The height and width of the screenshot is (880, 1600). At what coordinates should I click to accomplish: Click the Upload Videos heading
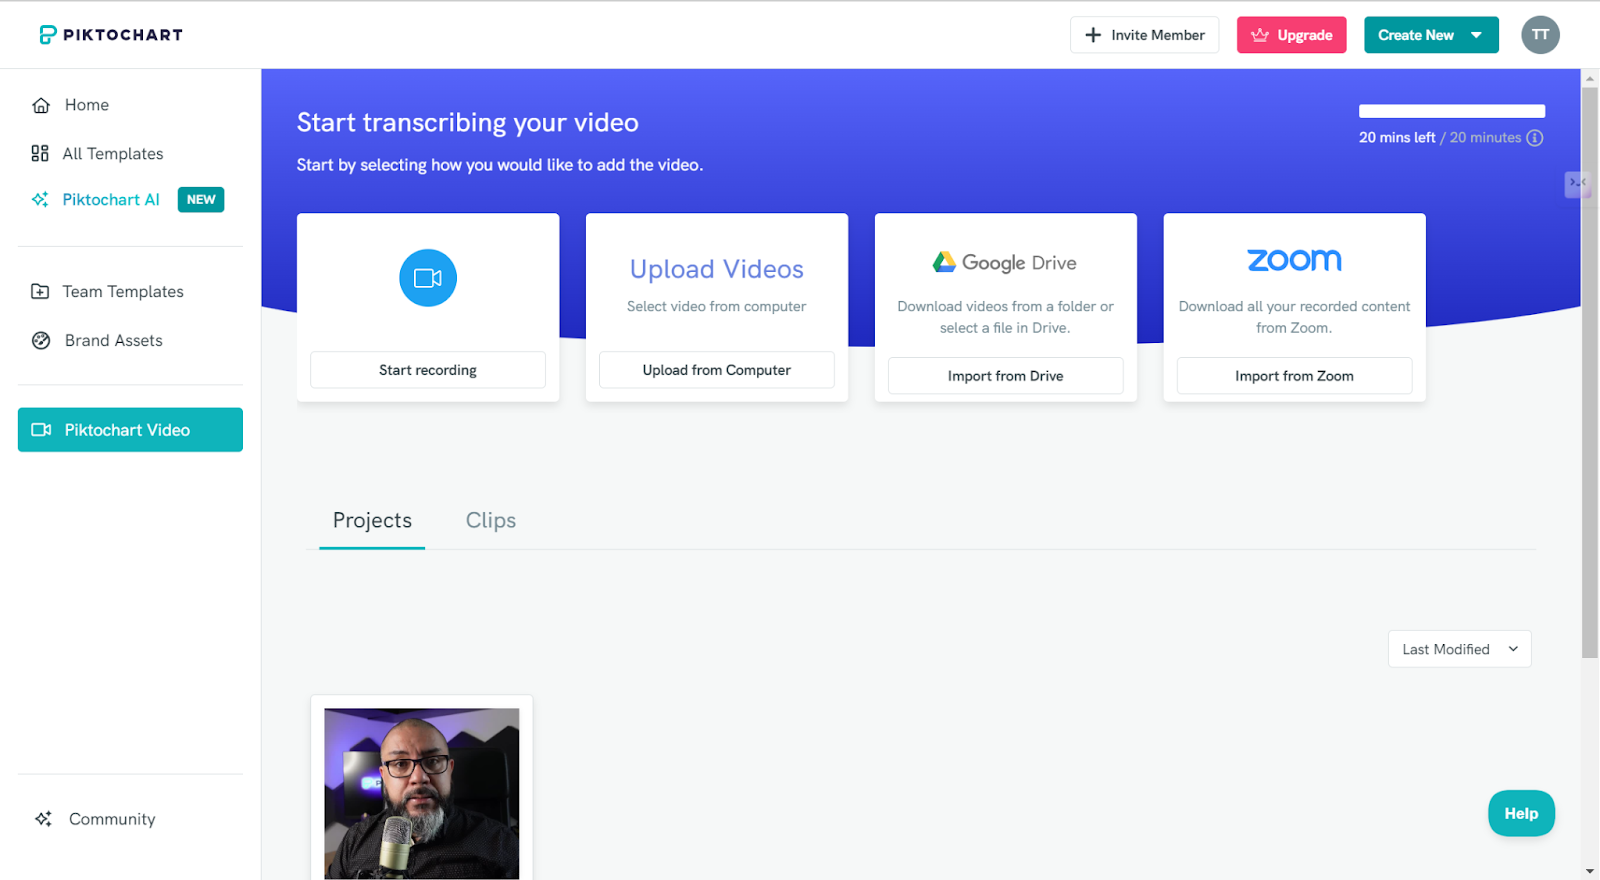717,269
